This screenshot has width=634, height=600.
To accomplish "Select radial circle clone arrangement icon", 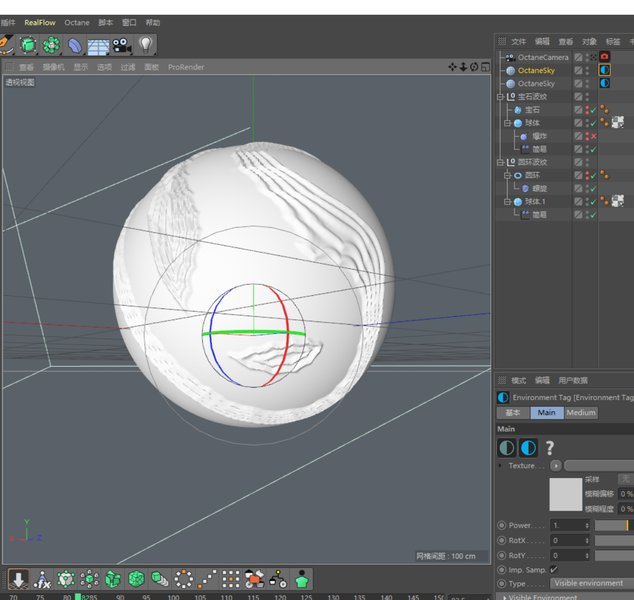I will point(184,579).
